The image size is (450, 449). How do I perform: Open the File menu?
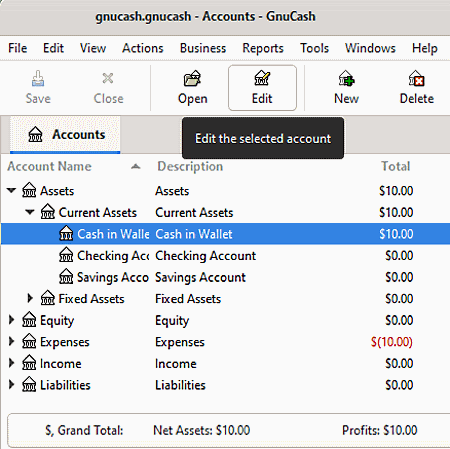(x=18, y=48)
